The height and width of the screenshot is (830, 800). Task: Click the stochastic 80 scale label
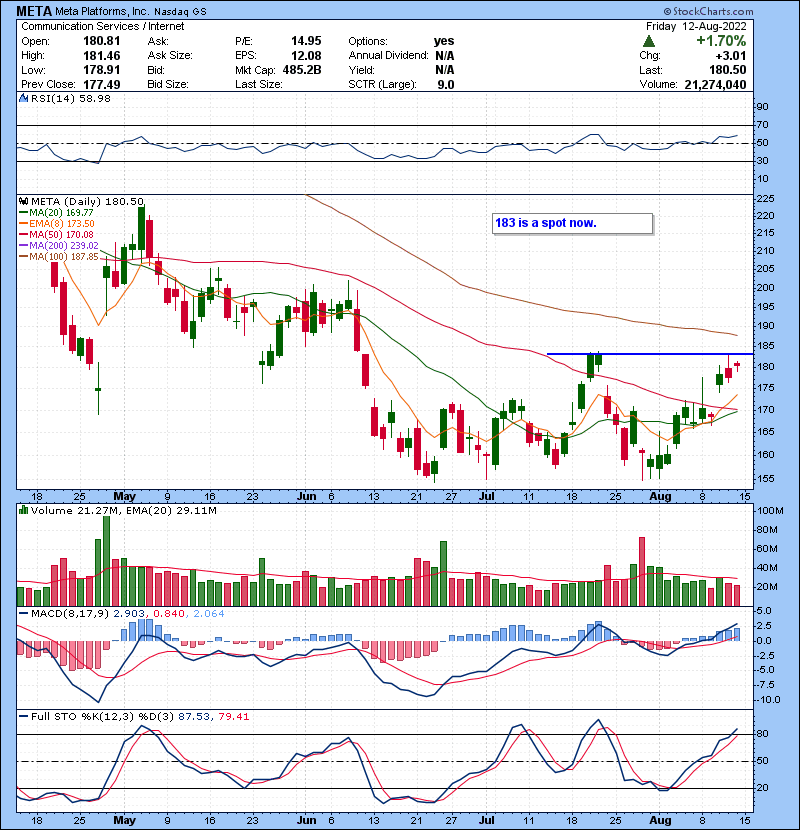(762, 734)
